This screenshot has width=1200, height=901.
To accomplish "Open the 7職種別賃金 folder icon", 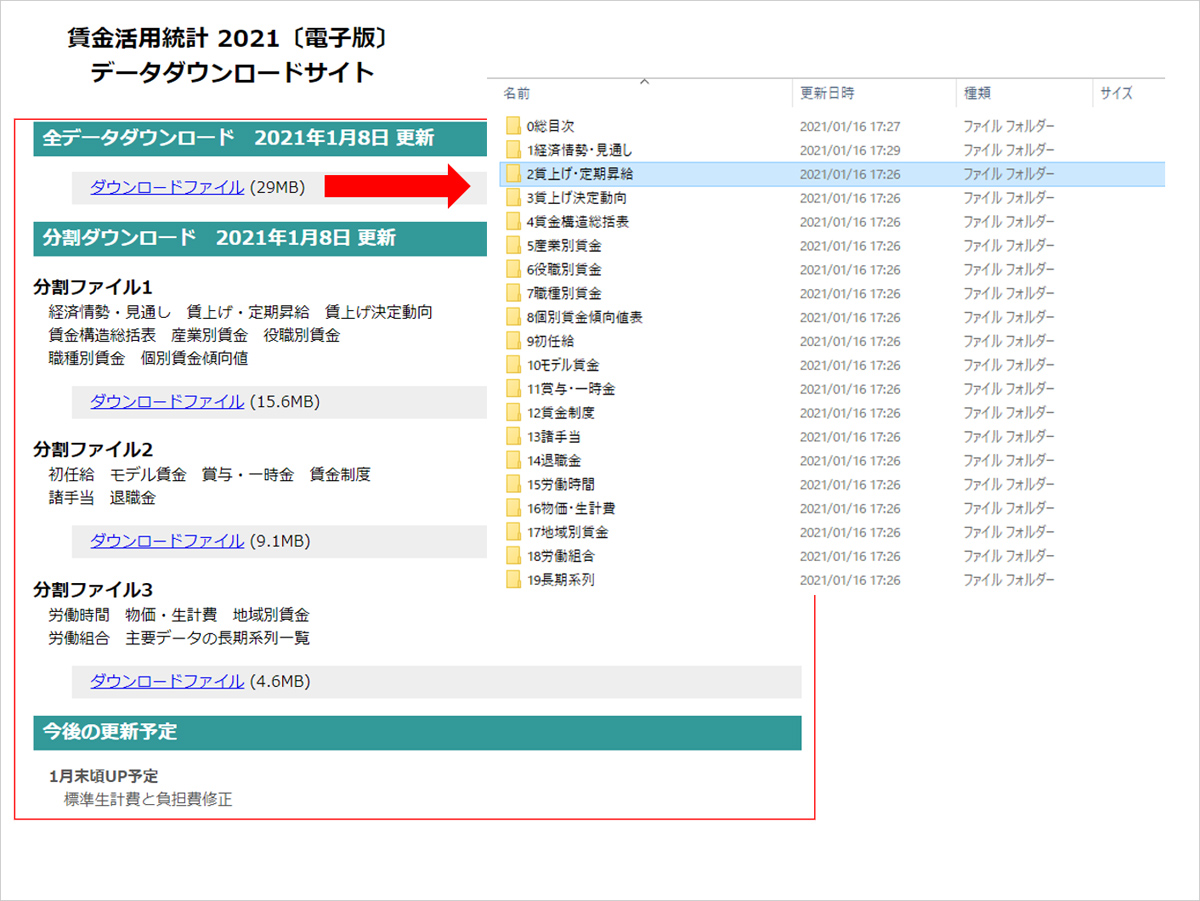I will point(514,294).
